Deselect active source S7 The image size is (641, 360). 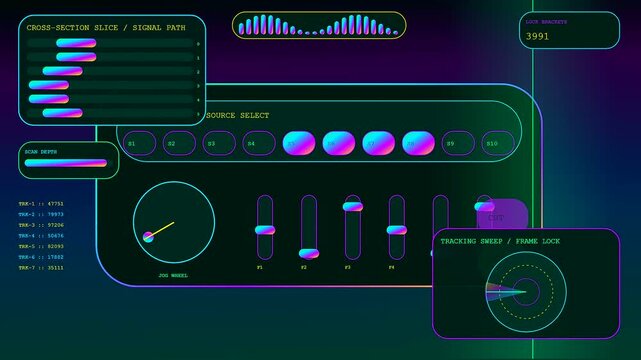tap(379, 143)
